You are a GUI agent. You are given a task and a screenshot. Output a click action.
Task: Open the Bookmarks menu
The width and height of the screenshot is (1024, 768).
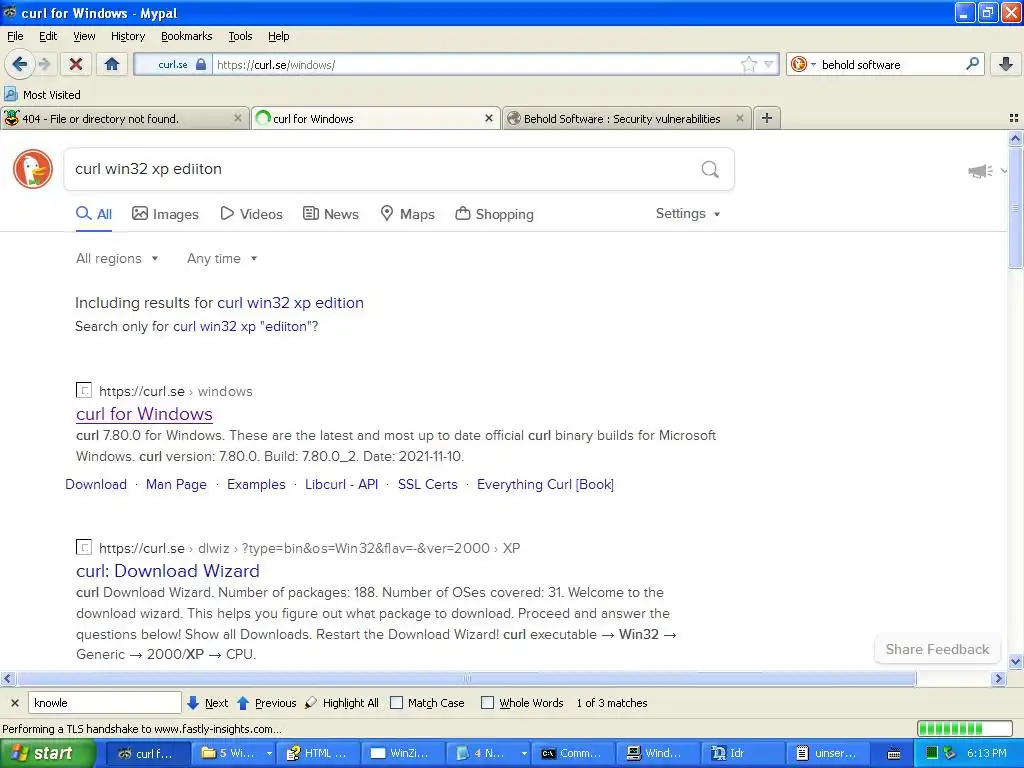click(187, 36)
